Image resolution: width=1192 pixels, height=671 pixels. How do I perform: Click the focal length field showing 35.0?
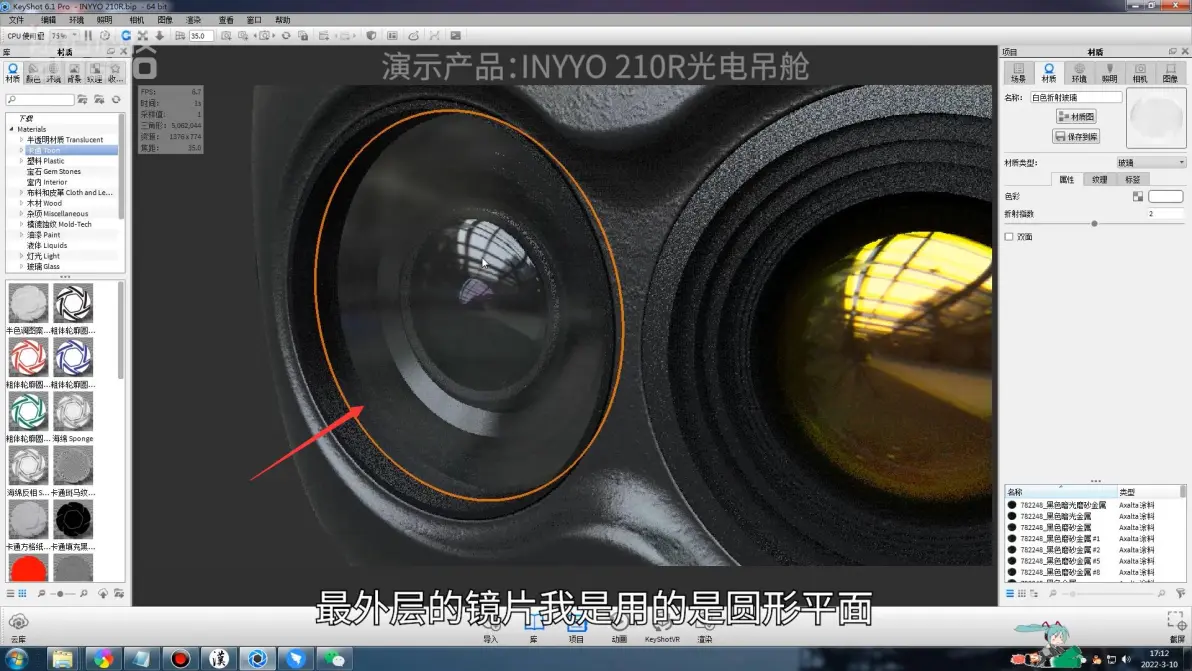pos(200,36)
